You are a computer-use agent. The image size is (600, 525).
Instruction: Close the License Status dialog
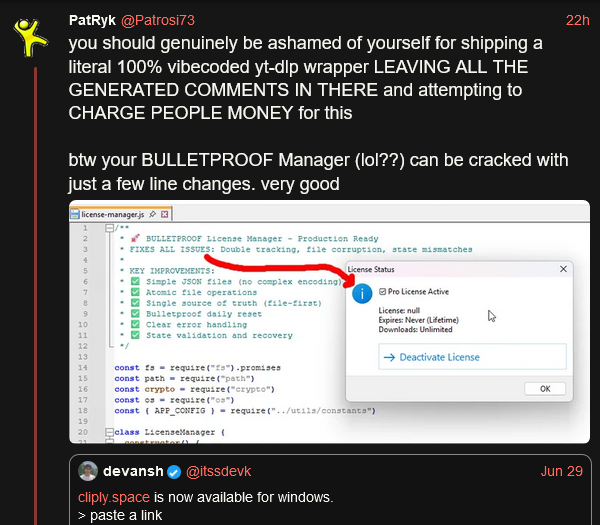[x=562, y=269]
